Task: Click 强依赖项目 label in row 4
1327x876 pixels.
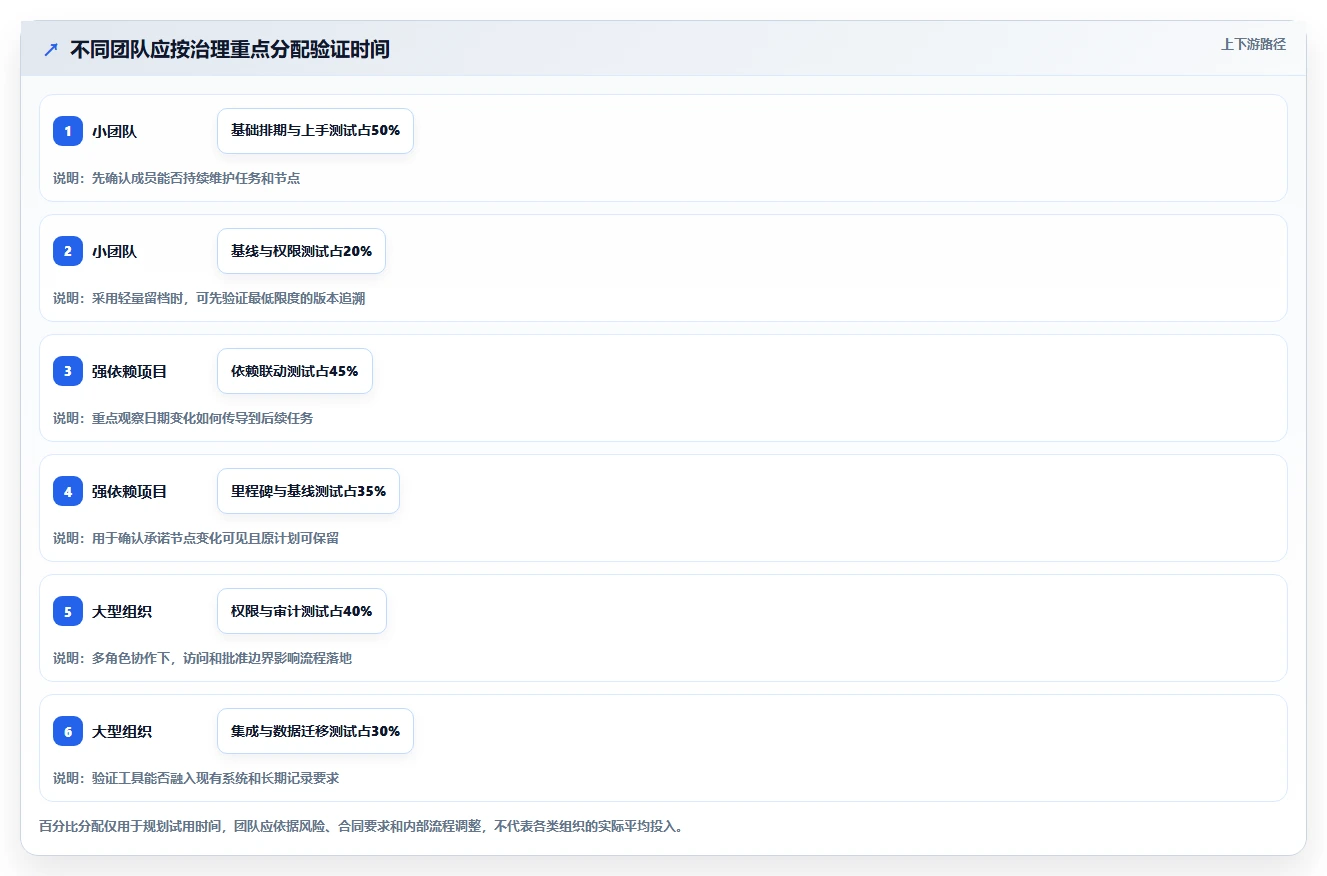Action: pyautogui.click(x=129, y=491)
